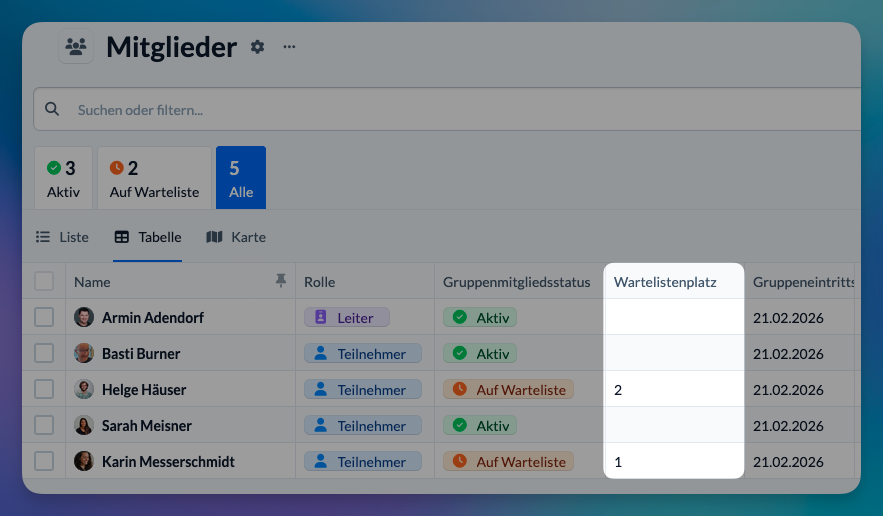Open Basti Burner's avatar
The height and width of the screenshot is (516, 883).
(84, 353)
